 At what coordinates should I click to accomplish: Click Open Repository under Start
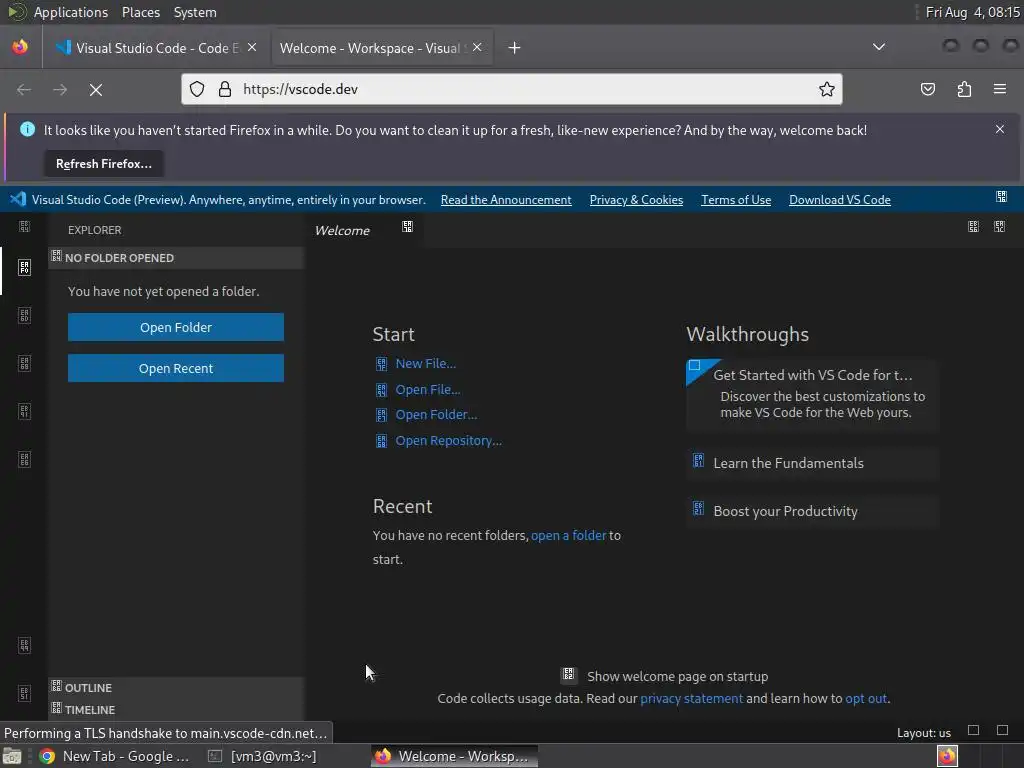(449, 440)
